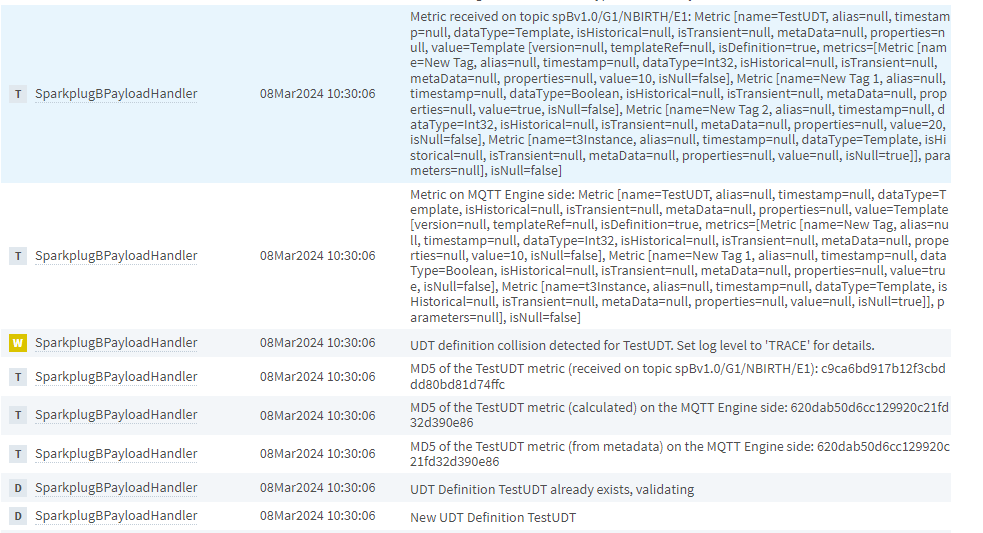Image resolution: width=983 pixels, height=533 pixels.
Task: Open the SparkplugBPayloadHandler logger link in the highlighted row
Action: click(x=116, y=94)
